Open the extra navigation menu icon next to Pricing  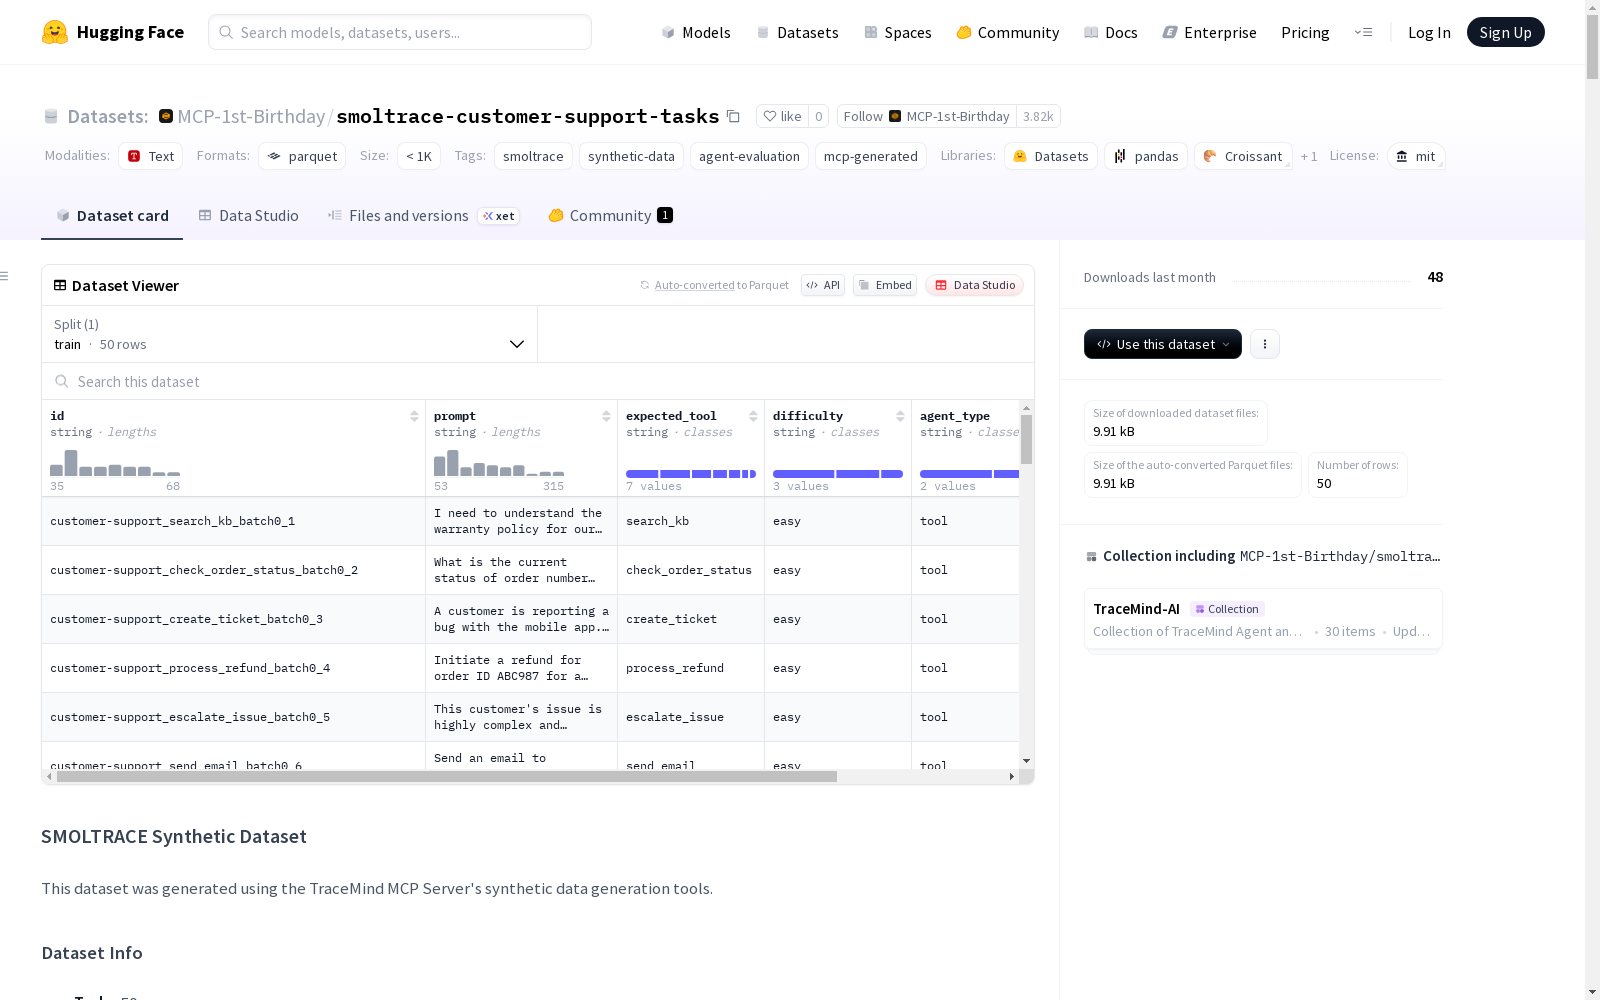tap(1363, 32)
